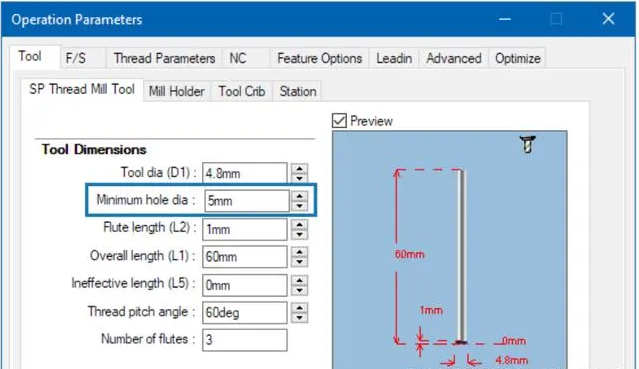The image size is (639, 369).
Task: Uncheck the Preview checkbox
Action: (x=339, y=121)
